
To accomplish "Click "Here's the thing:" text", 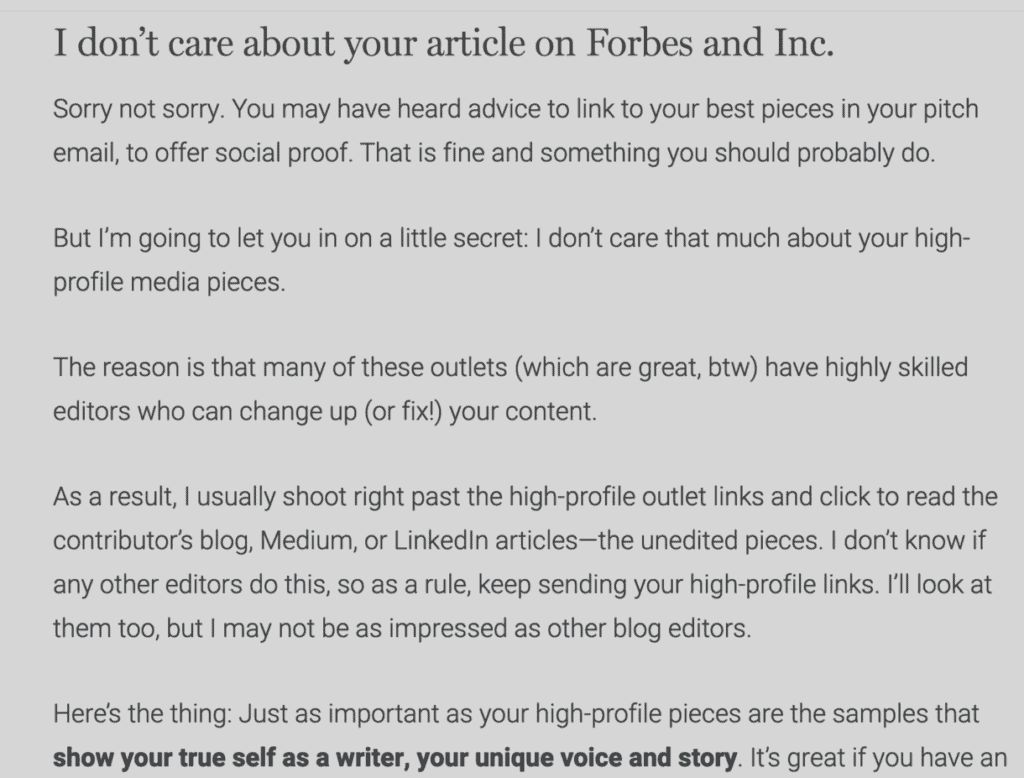I will click(x=142, y=714).
